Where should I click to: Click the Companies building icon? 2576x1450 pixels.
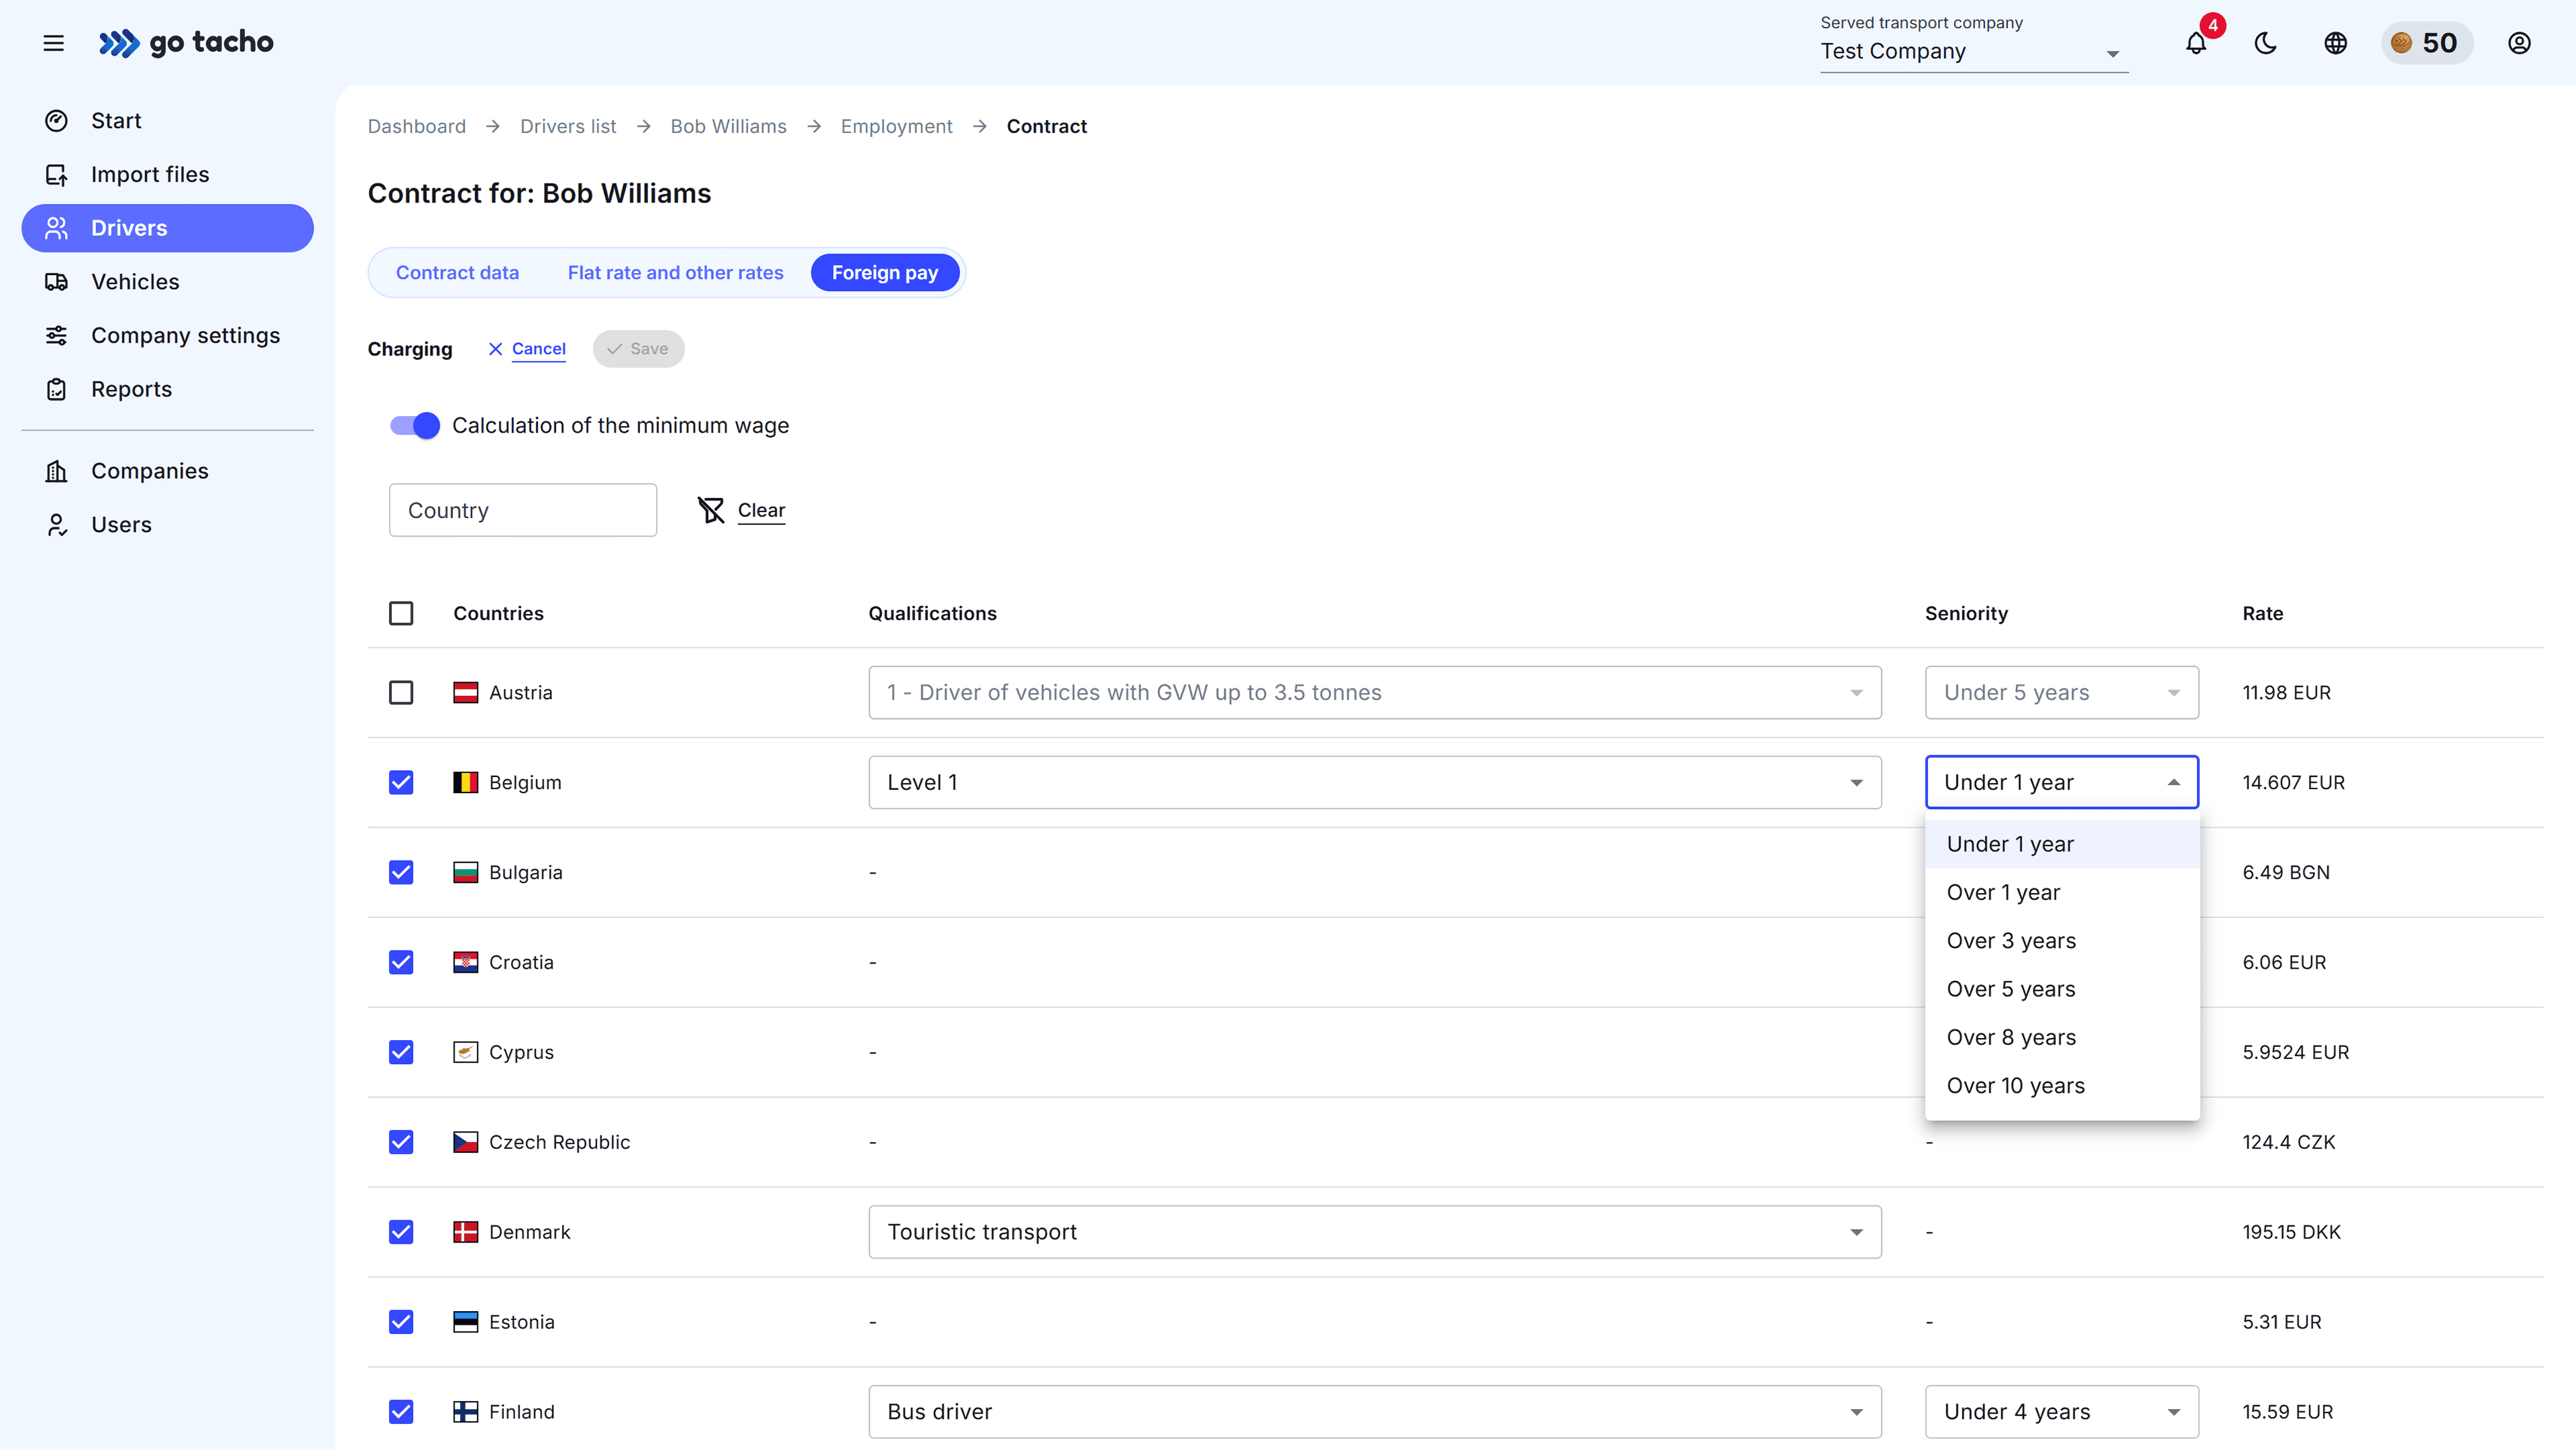[x=57, y=471]
